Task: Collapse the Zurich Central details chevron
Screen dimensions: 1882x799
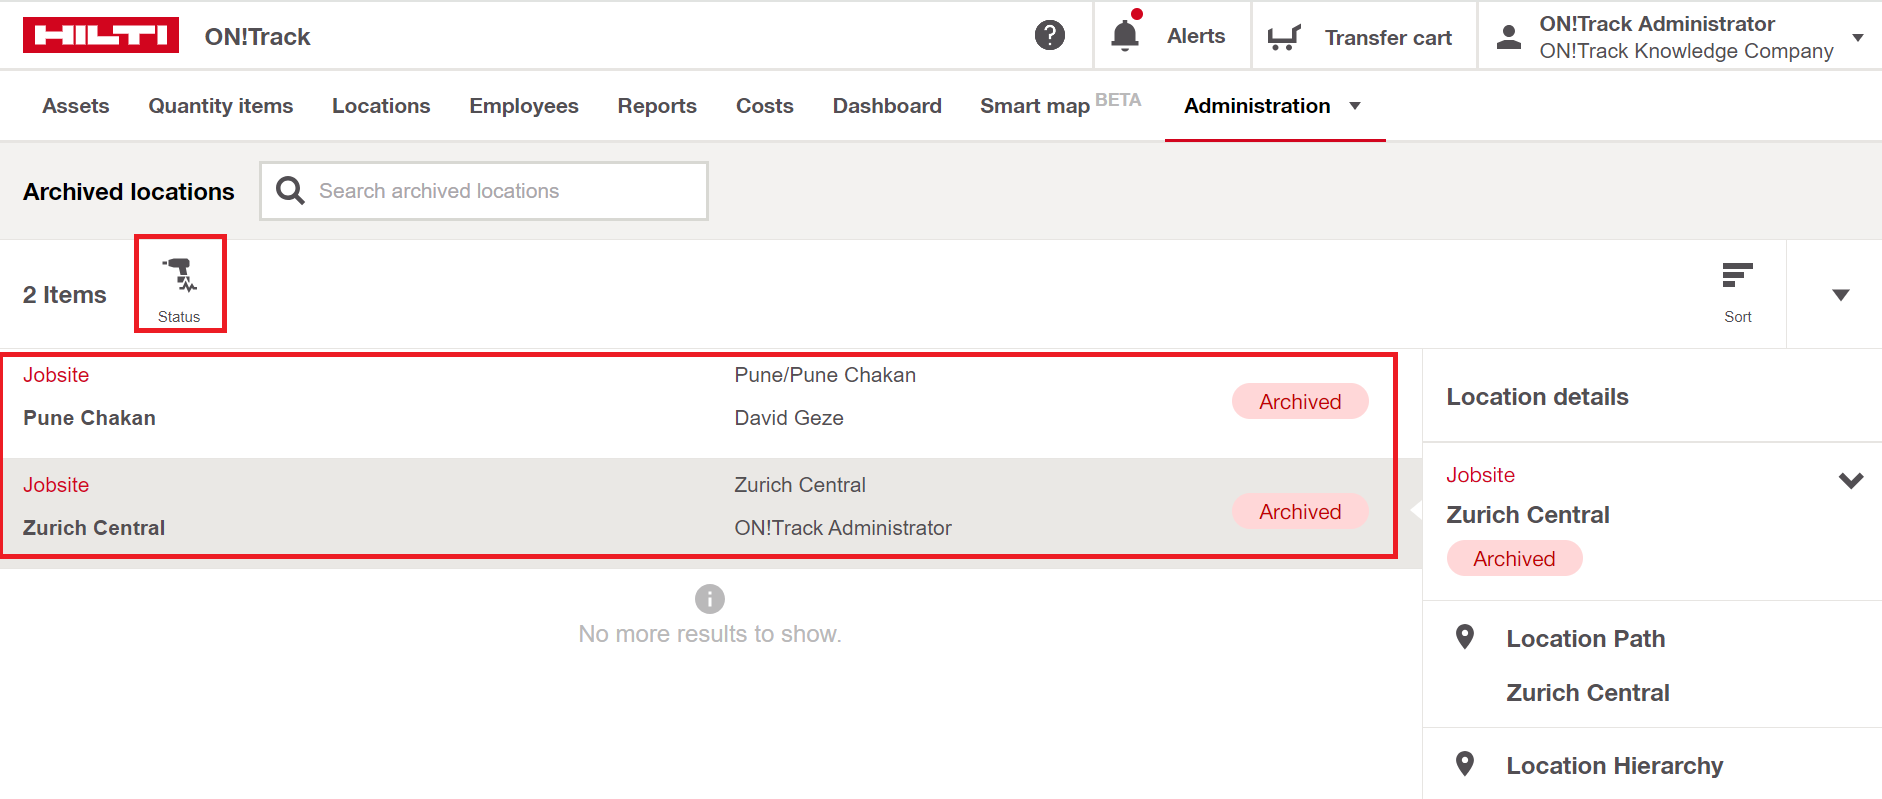Action: tap(1851, 481)
